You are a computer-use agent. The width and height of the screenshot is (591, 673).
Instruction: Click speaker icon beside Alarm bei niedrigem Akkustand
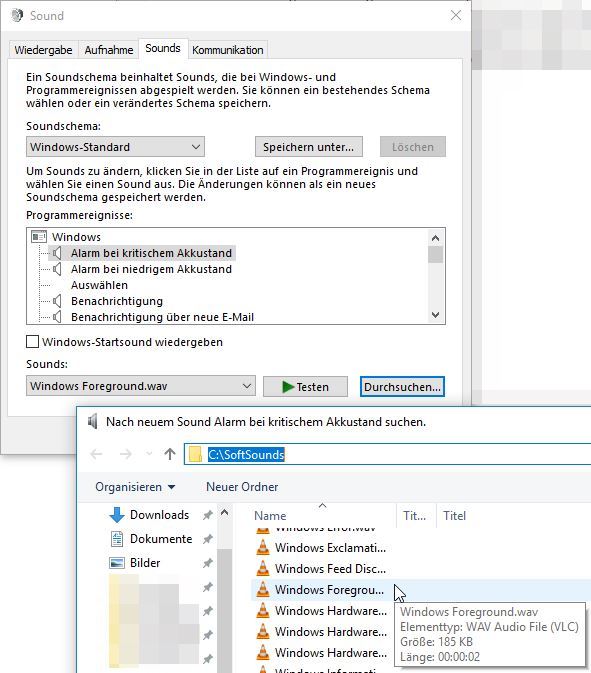click(x=57, y=269)
